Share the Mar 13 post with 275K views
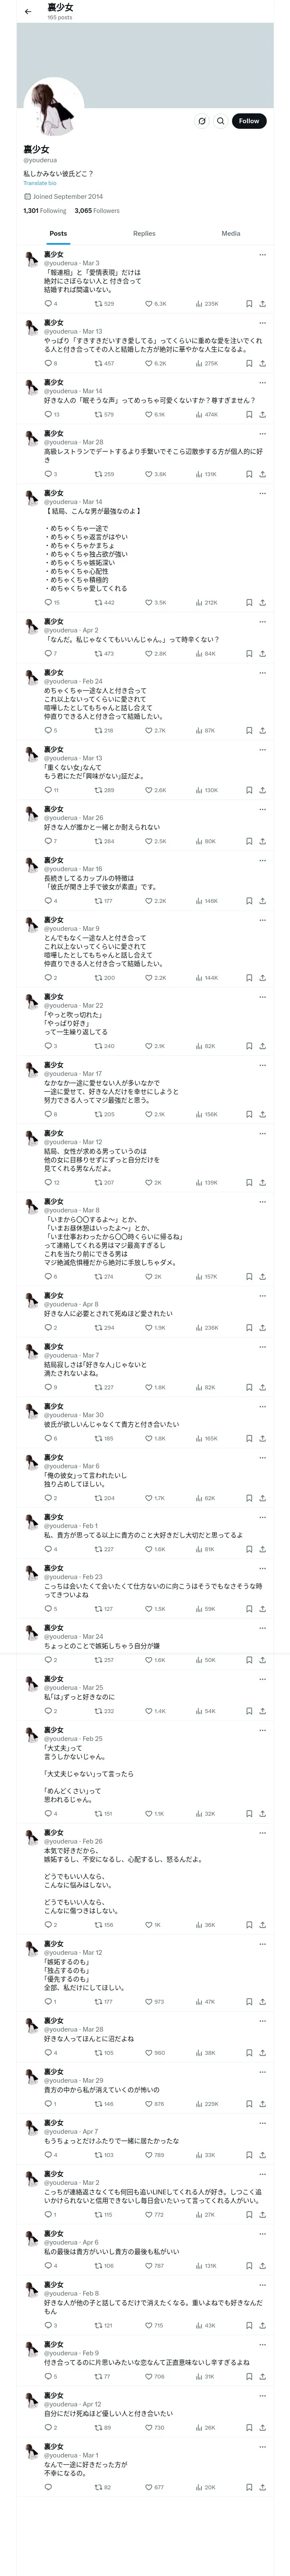Viewport: 290px width, 2576px height. (262, 364)
